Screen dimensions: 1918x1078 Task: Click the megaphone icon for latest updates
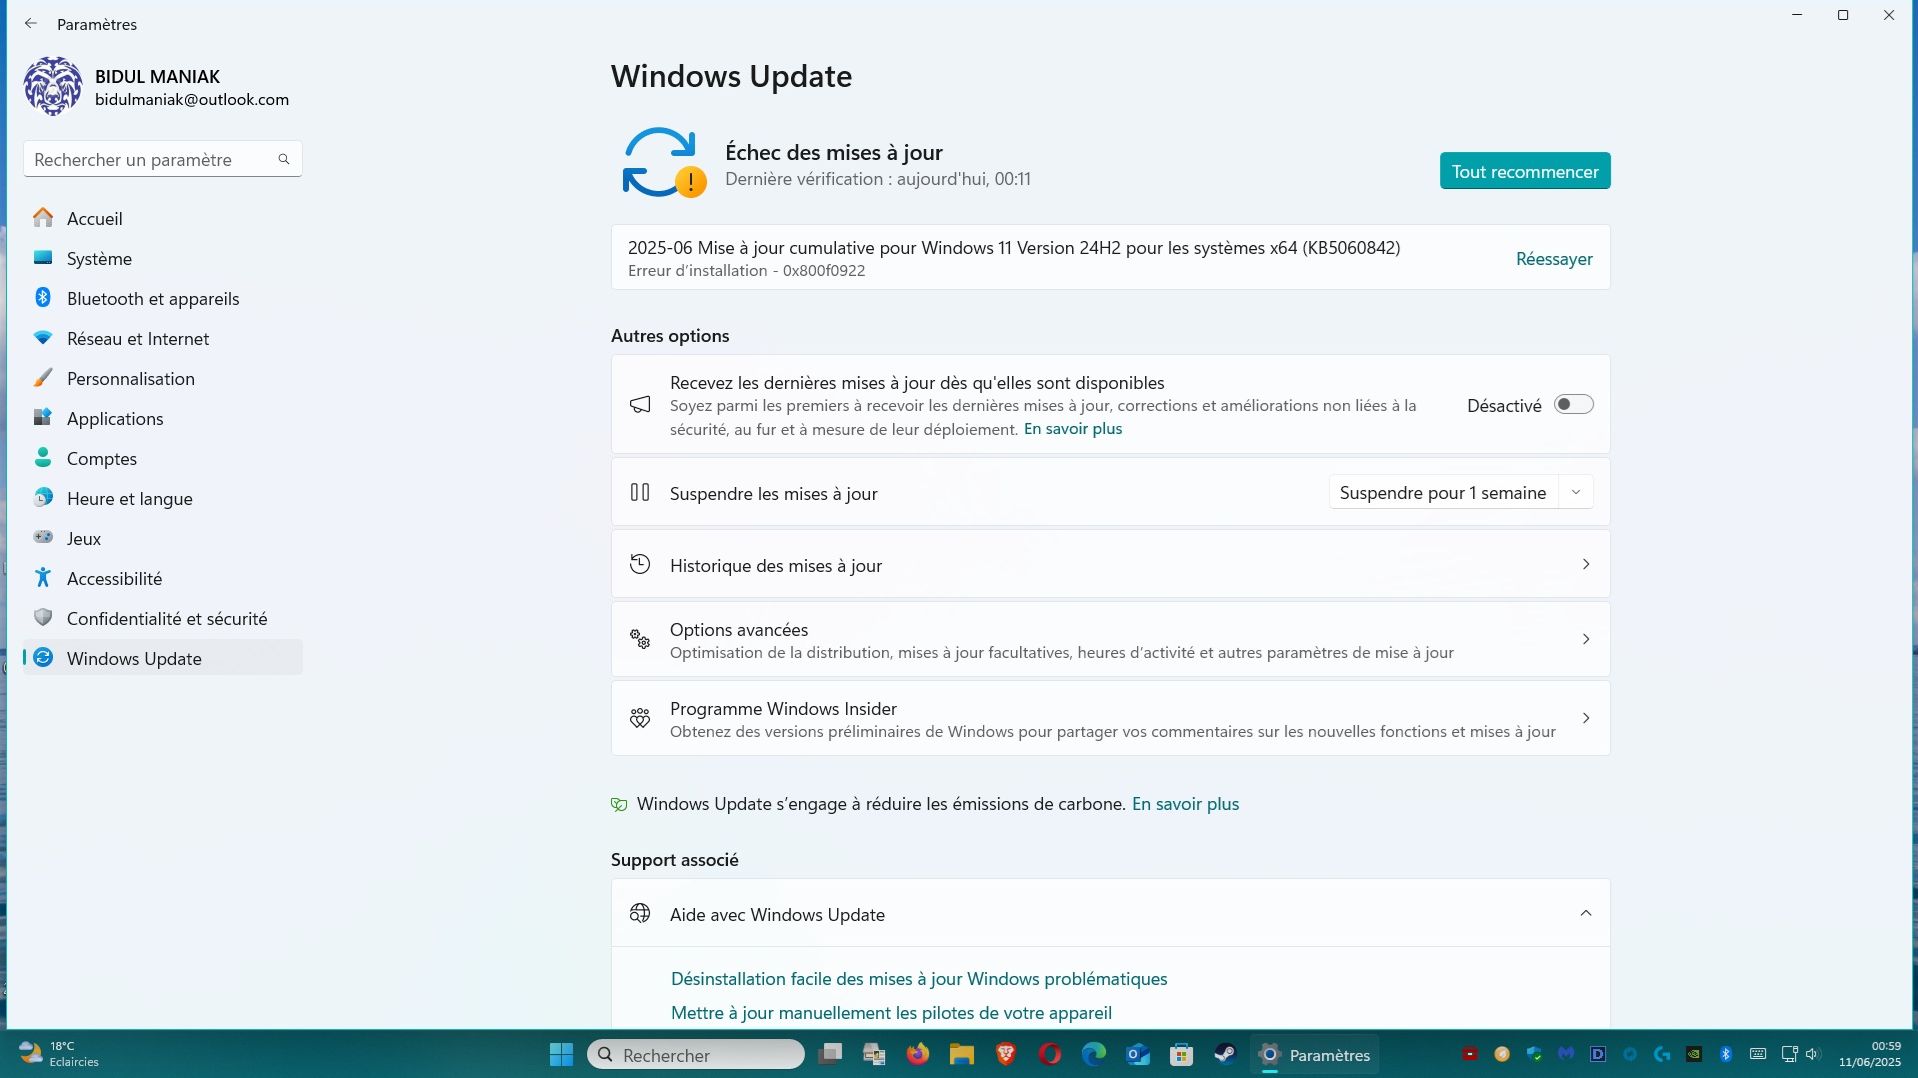[x=640, y=405]
